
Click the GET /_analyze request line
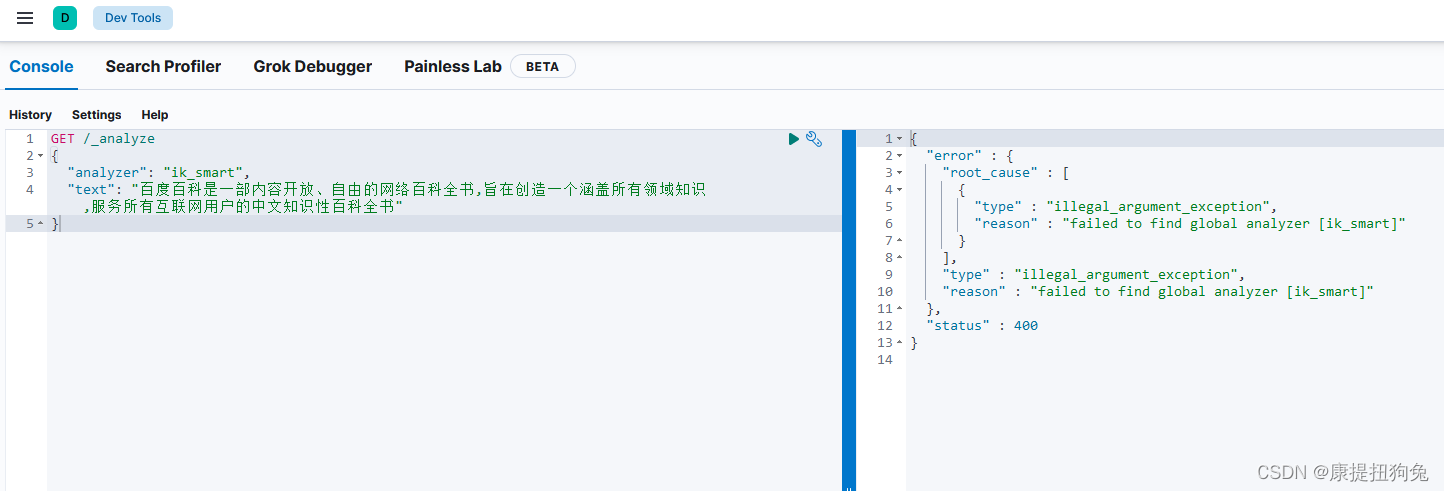click(x=103, y=139)
